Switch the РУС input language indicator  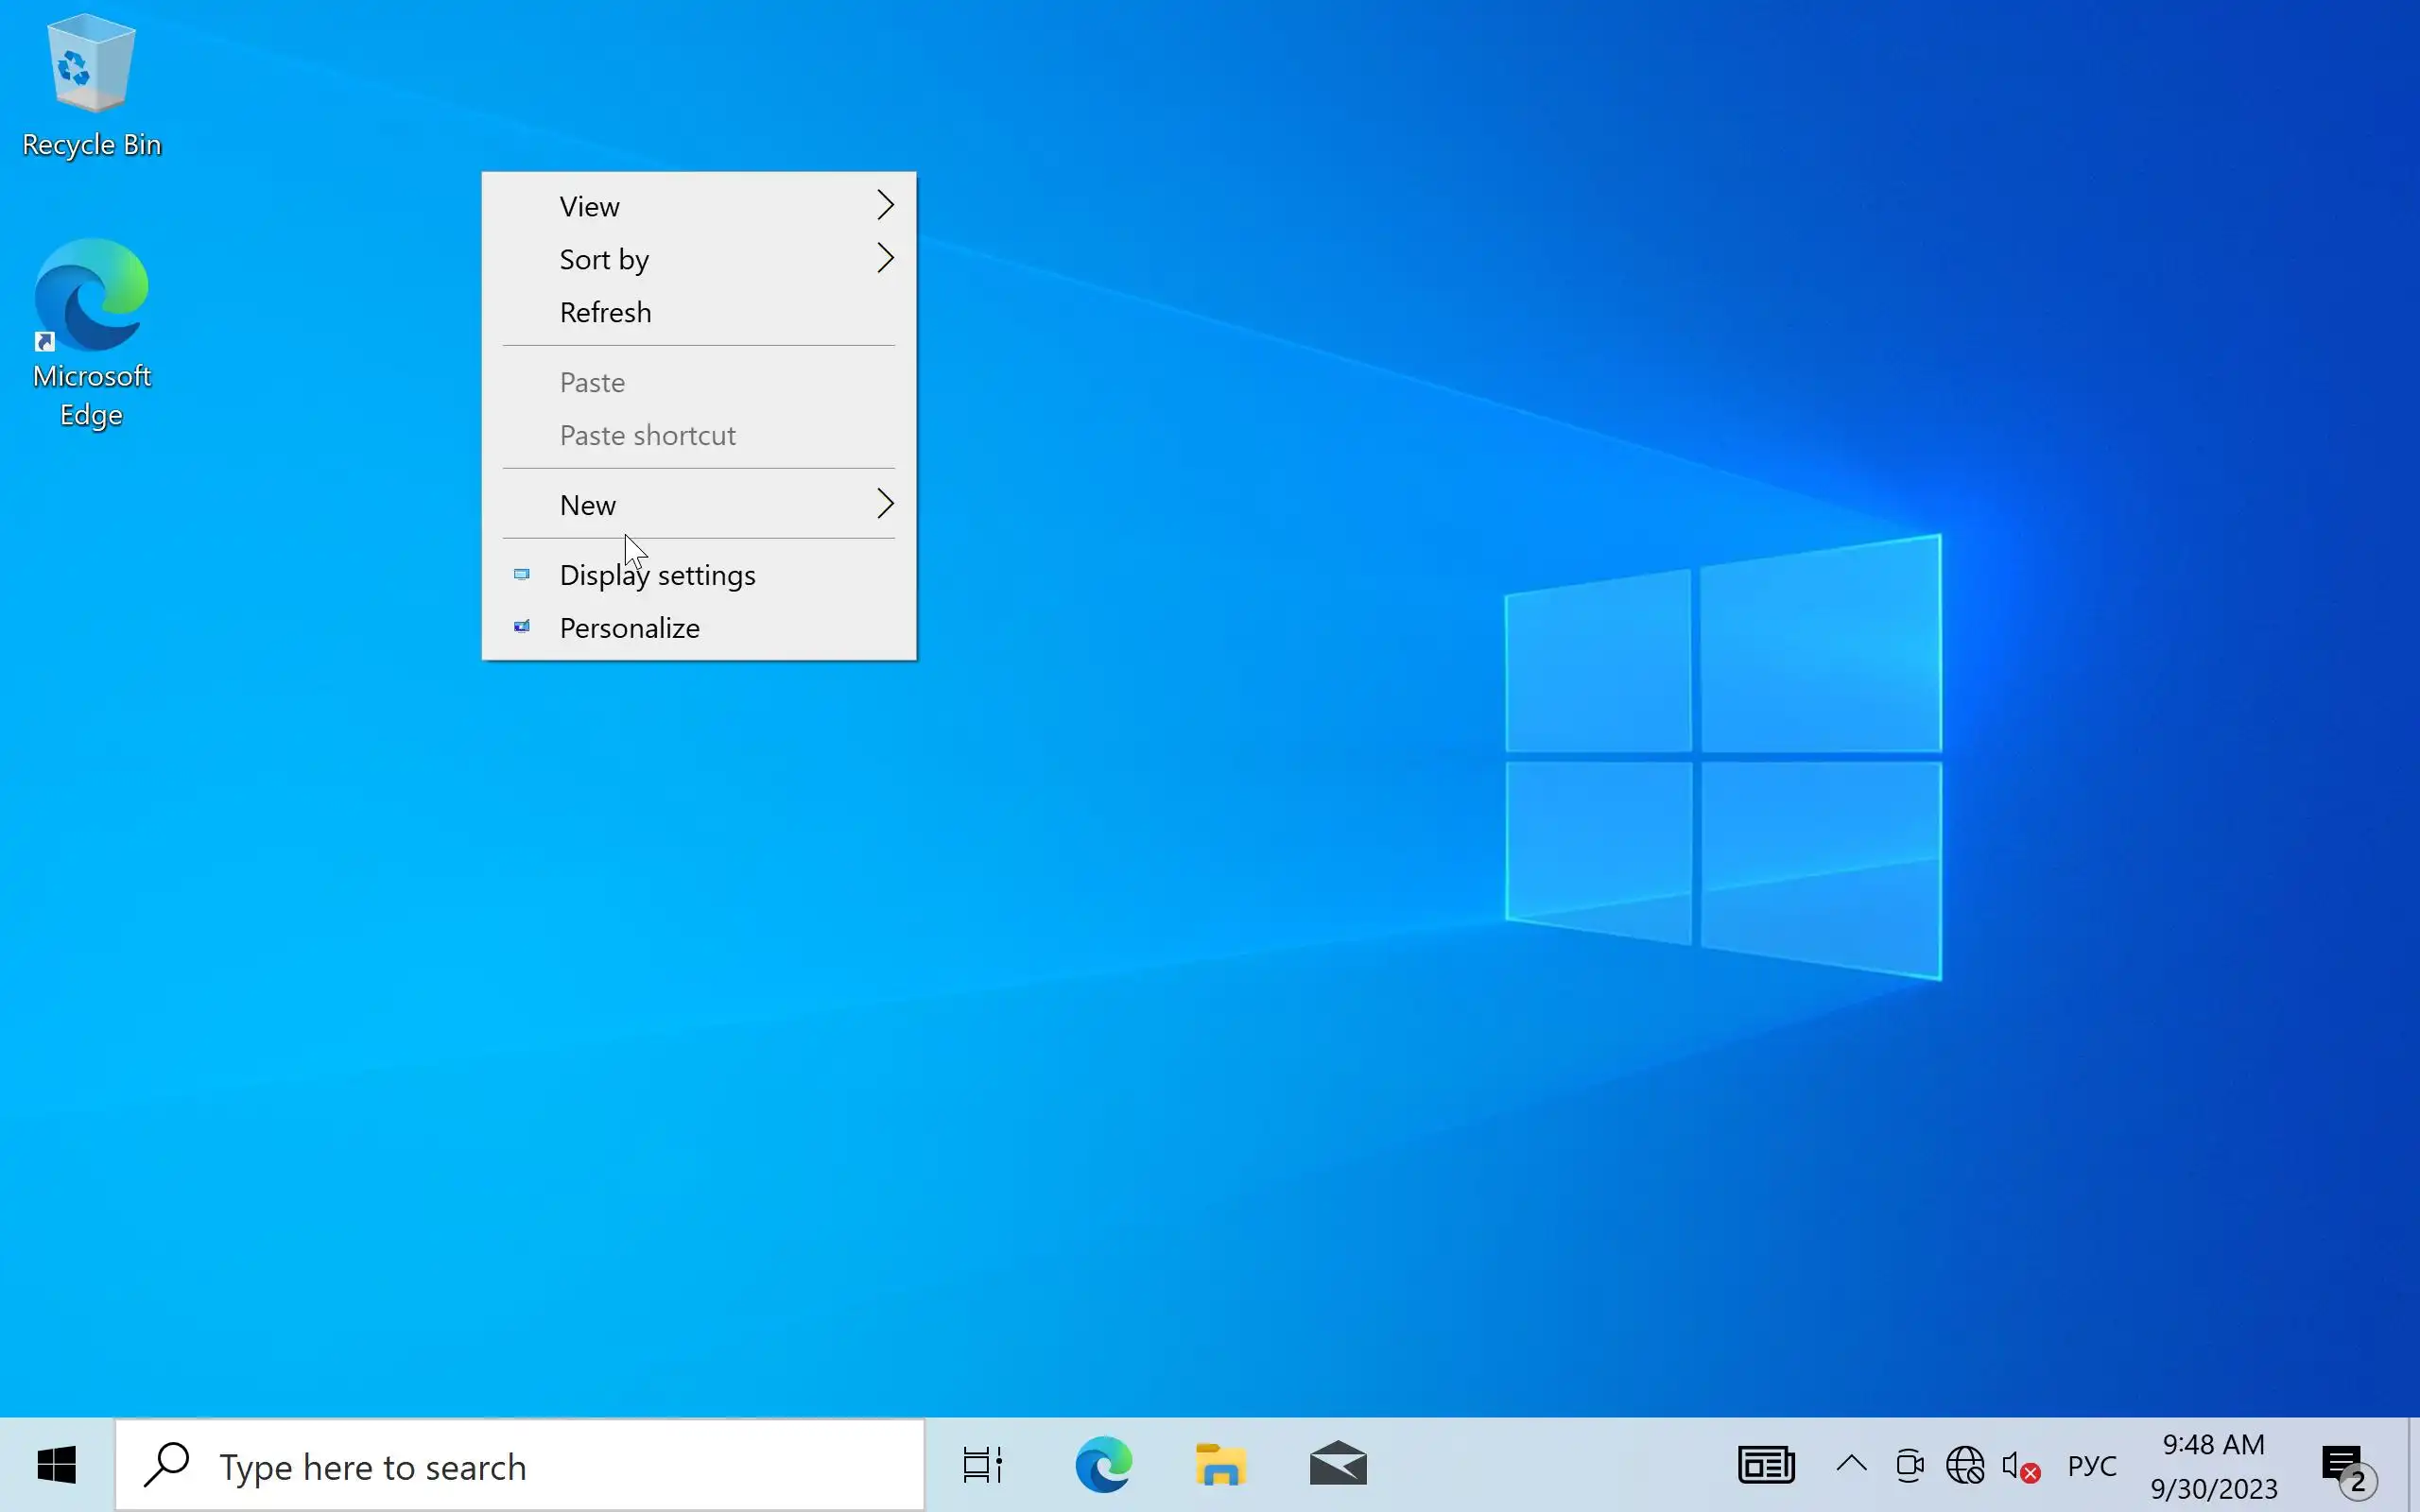tap(2091, 1467)
